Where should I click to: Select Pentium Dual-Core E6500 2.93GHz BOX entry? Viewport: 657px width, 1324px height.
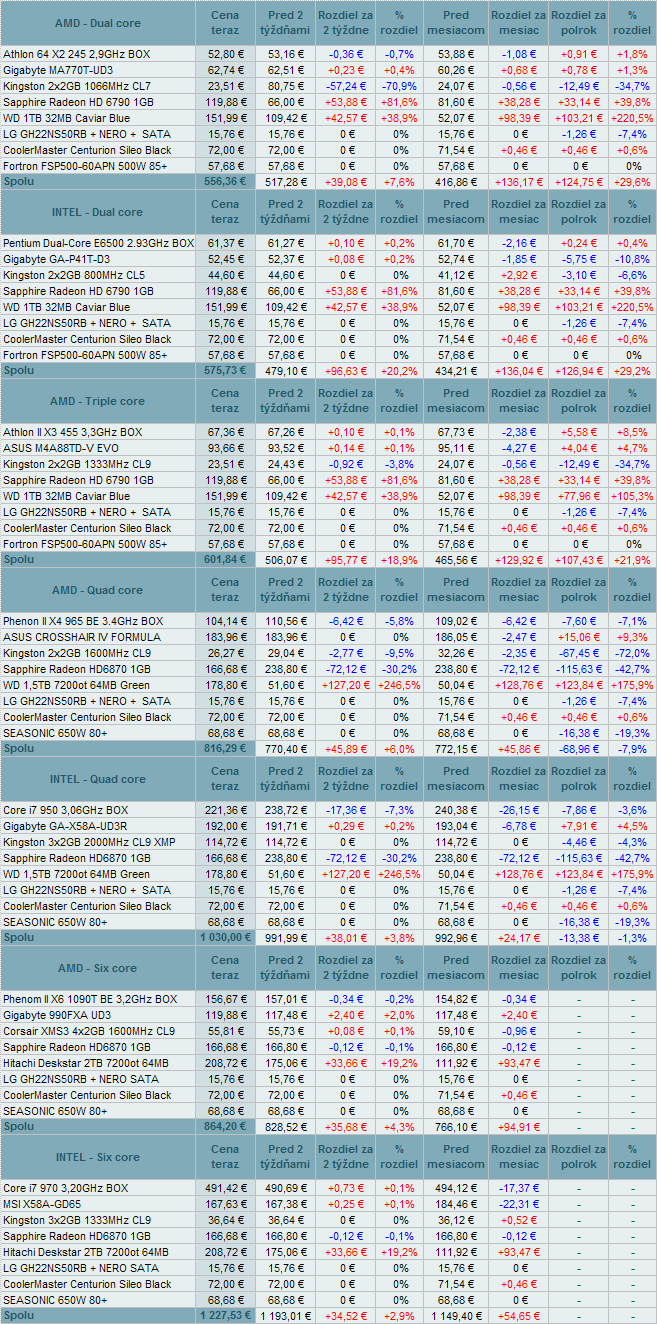tap(98, 243)
